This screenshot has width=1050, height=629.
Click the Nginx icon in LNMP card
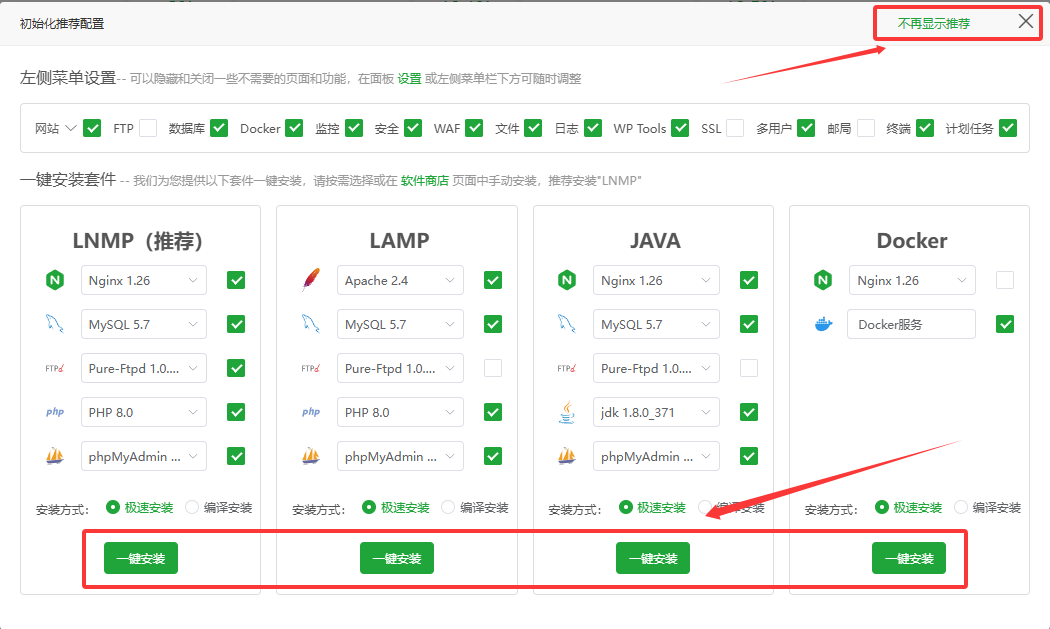pyautogui.click(x=55, y=280)
